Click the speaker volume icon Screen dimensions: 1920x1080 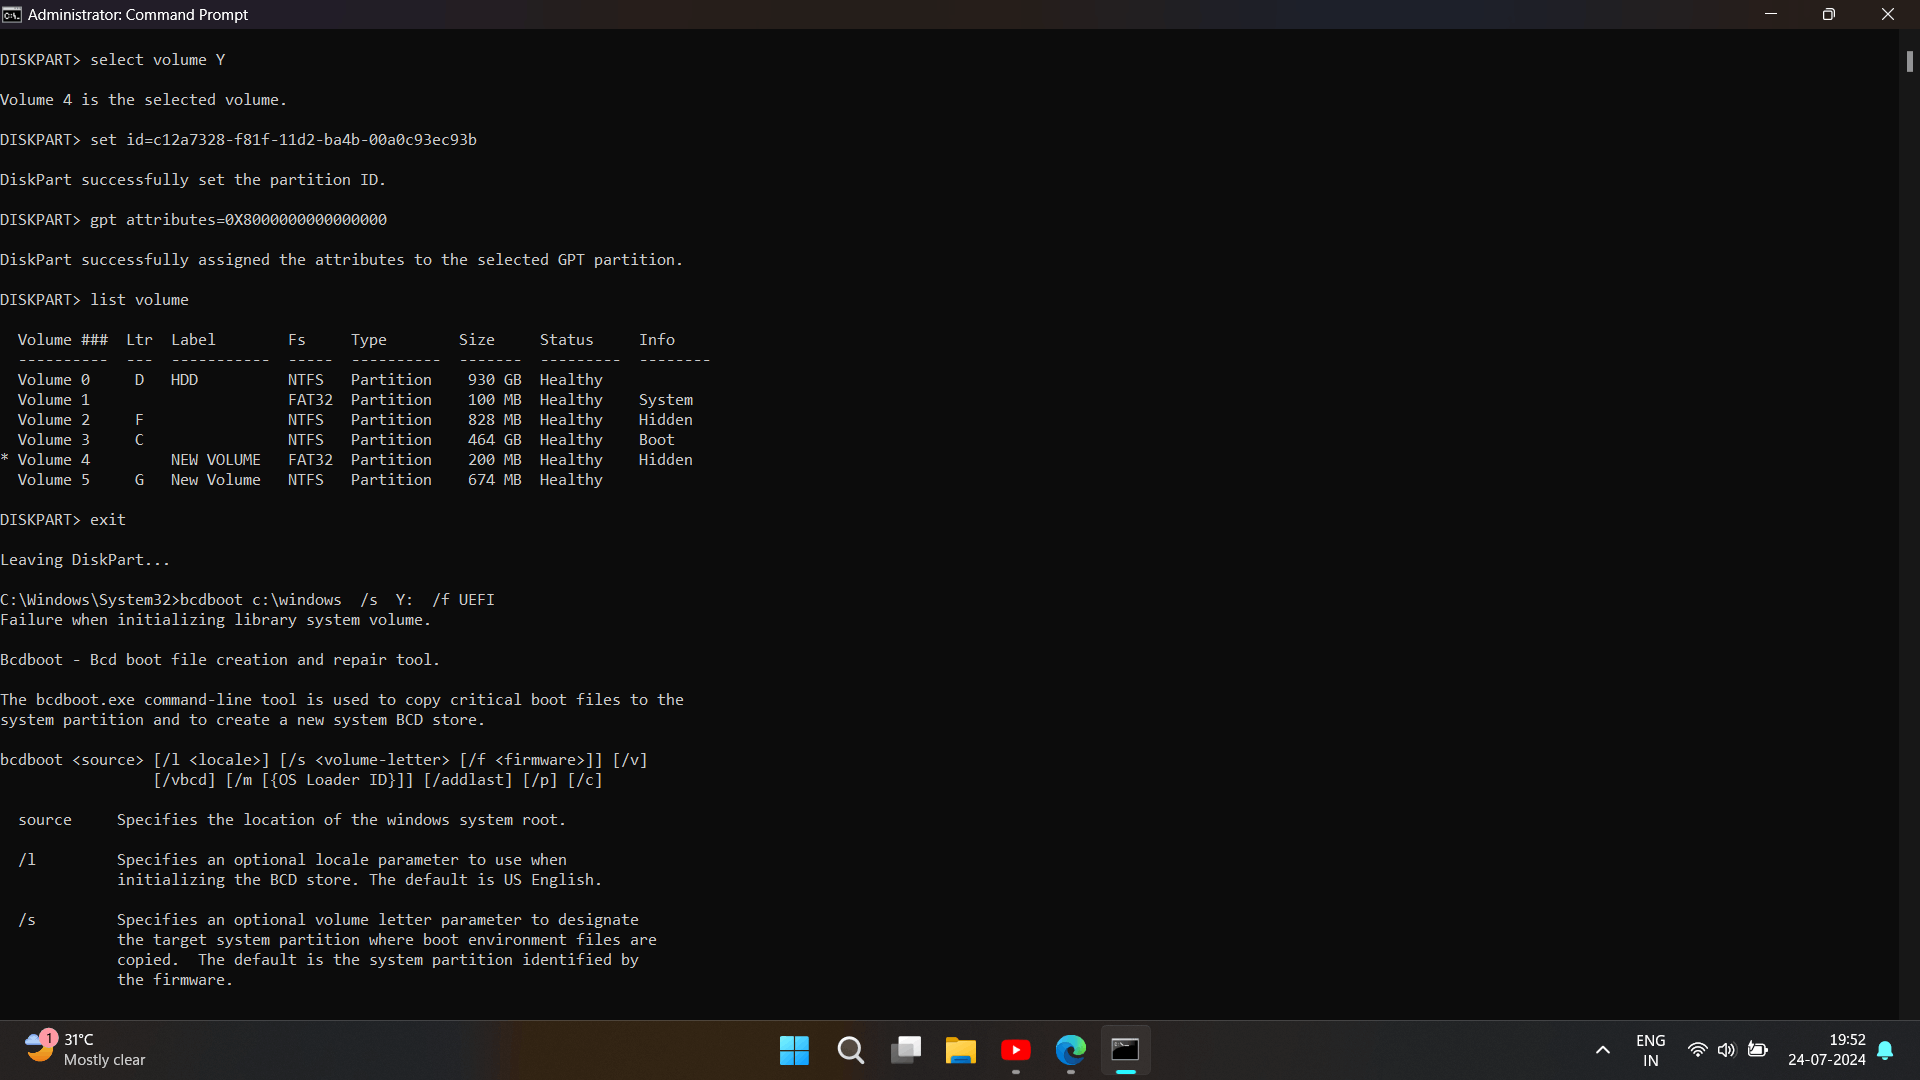point(1727,1050)
